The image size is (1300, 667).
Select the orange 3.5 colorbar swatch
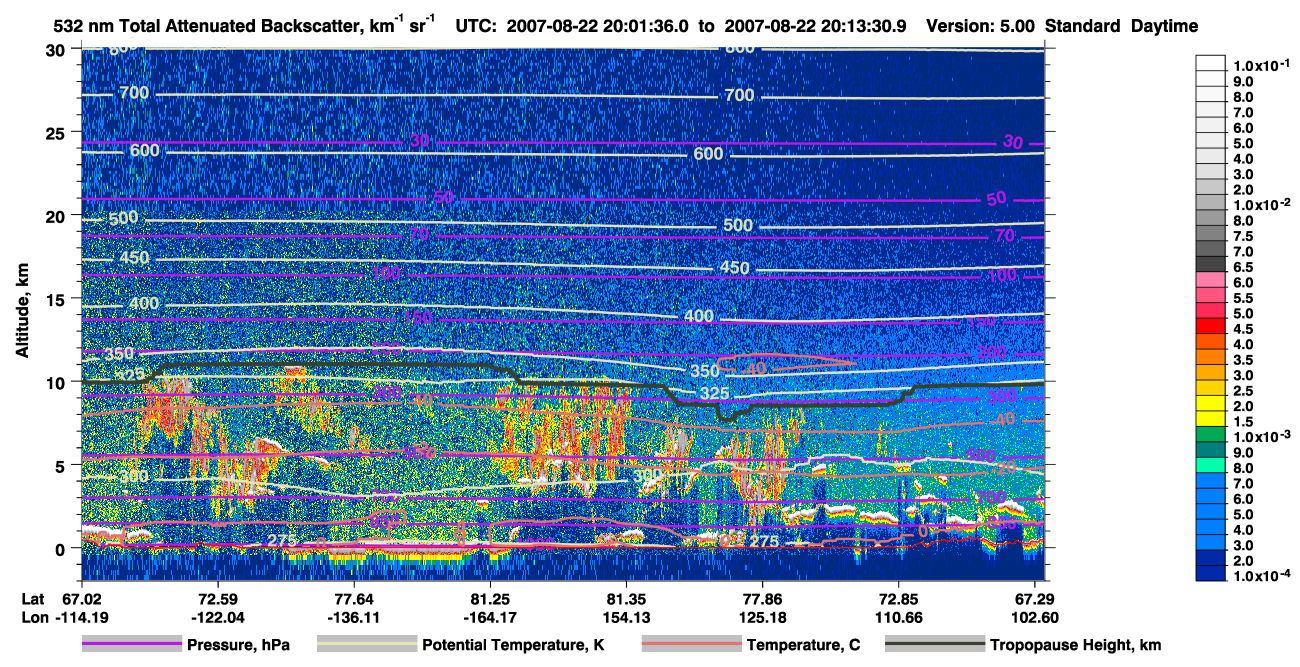(1210, 357)
